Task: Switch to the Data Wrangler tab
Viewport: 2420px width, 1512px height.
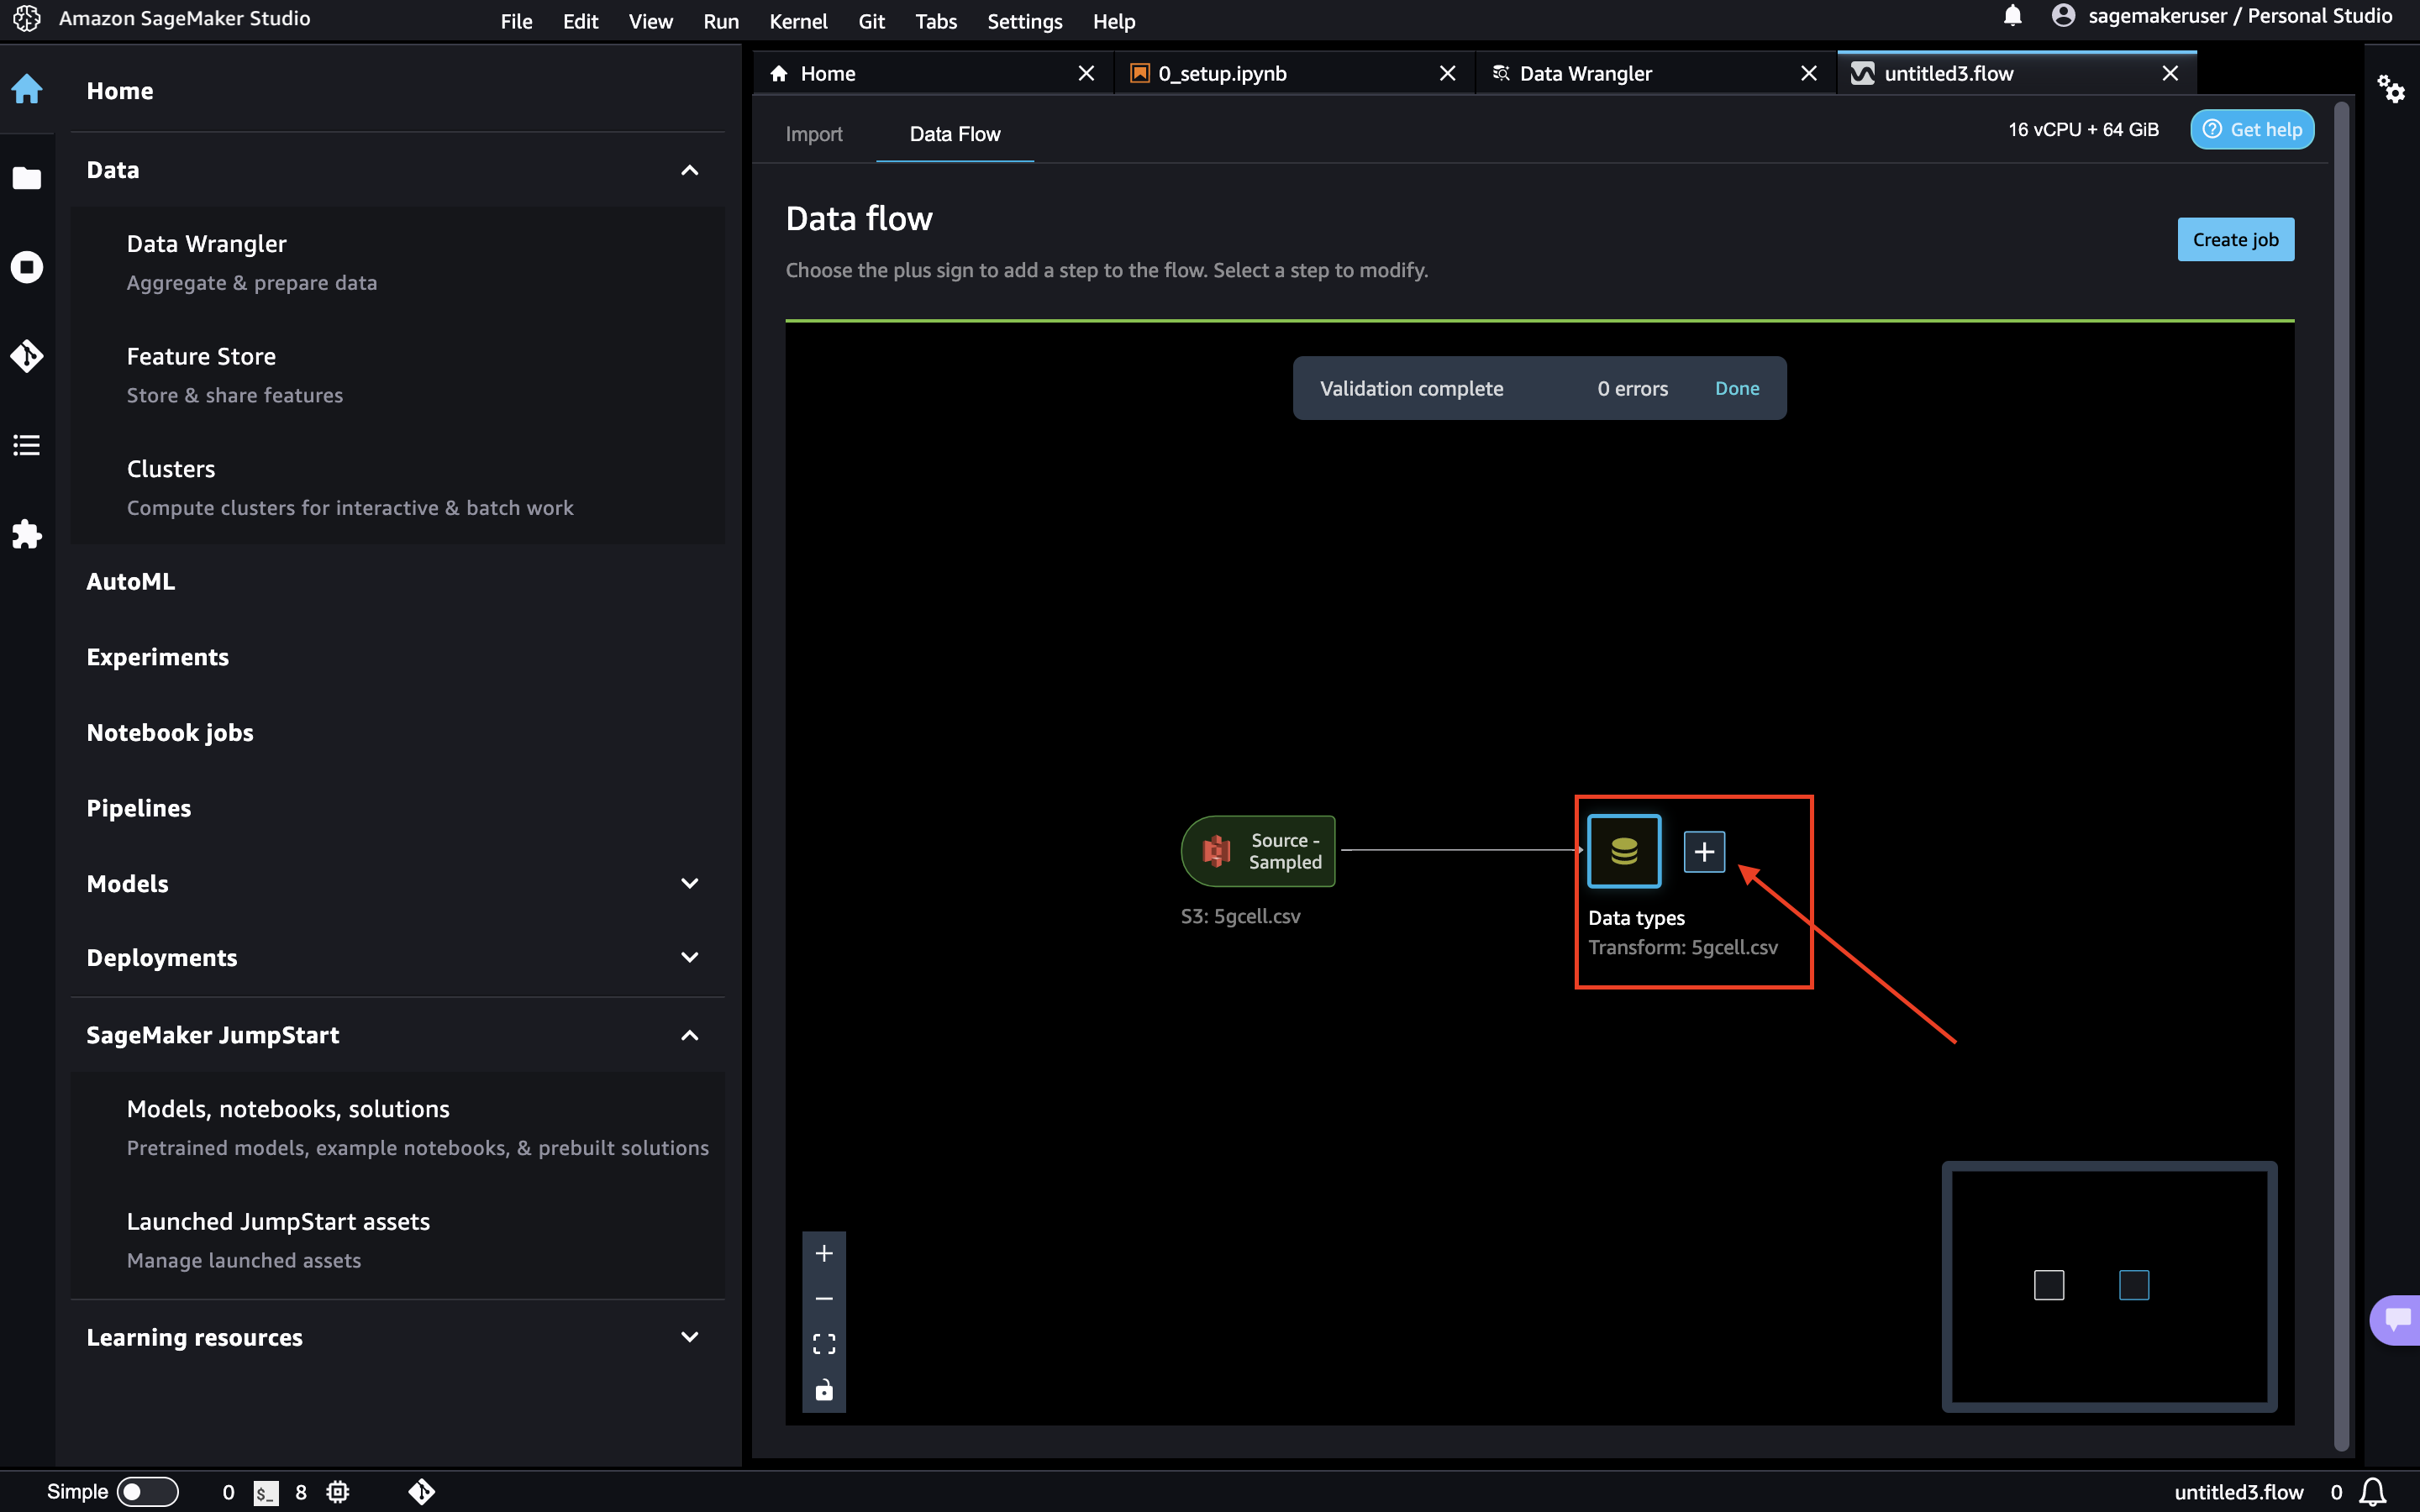Action: pos(1655,73)
